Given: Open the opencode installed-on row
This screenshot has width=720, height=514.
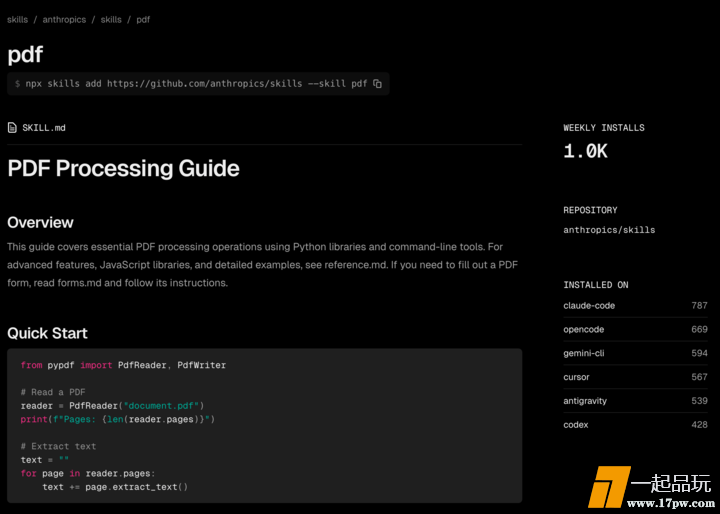Looking at the screenshot, I should [584, 329].
